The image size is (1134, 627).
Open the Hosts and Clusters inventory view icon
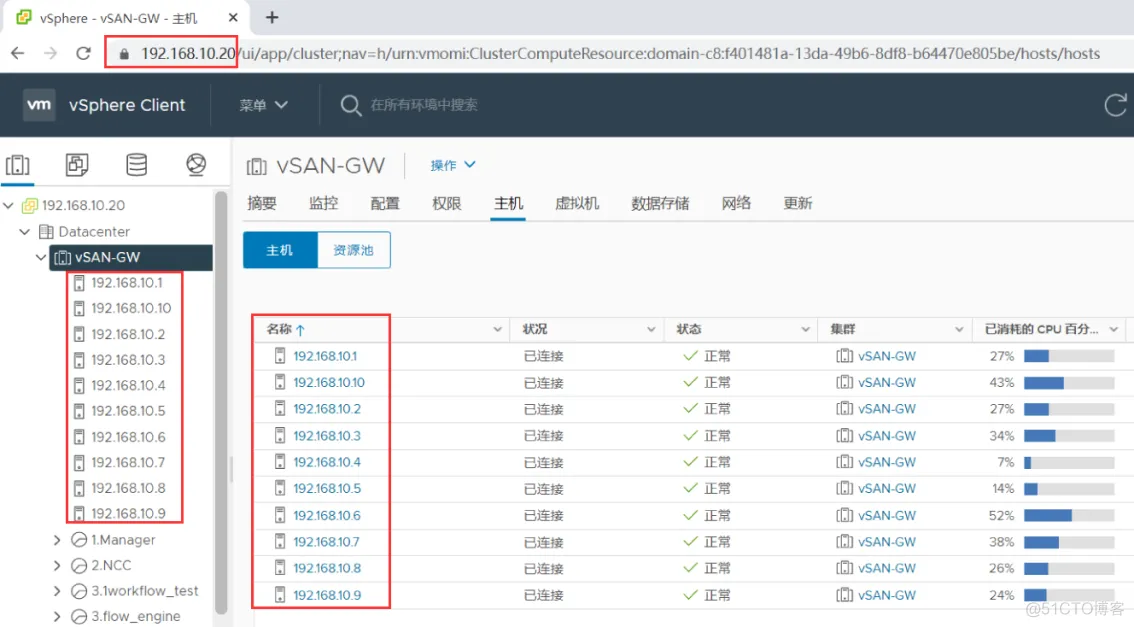17,165
